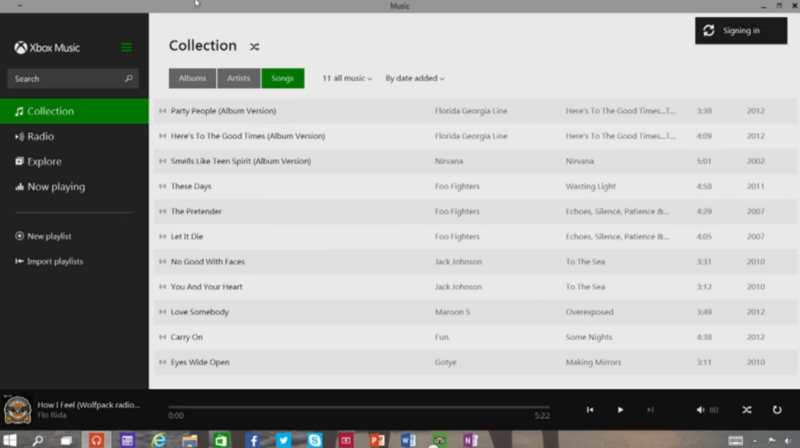
Task: Open the Windows Start button
Action: [10, 440]
